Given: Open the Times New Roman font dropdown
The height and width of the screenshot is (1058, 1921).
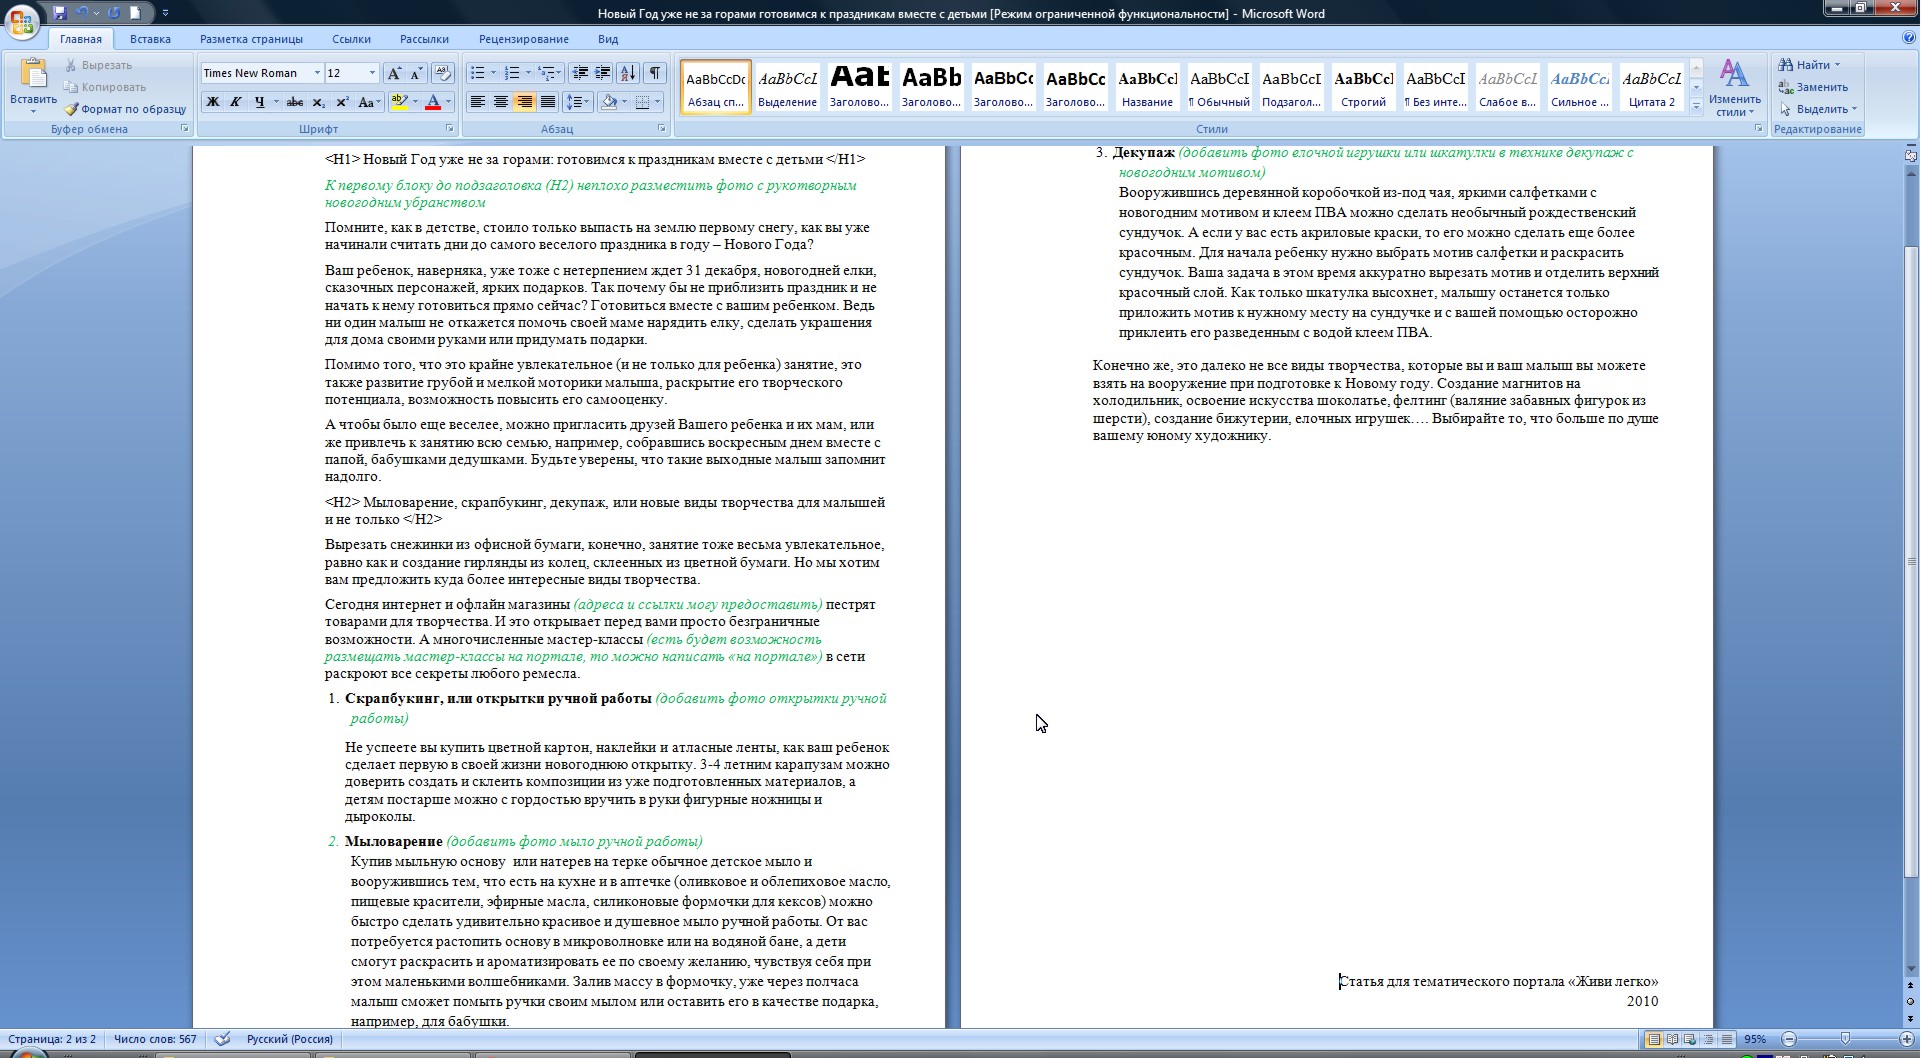Looking at the screenshot, I should point(317,73).
